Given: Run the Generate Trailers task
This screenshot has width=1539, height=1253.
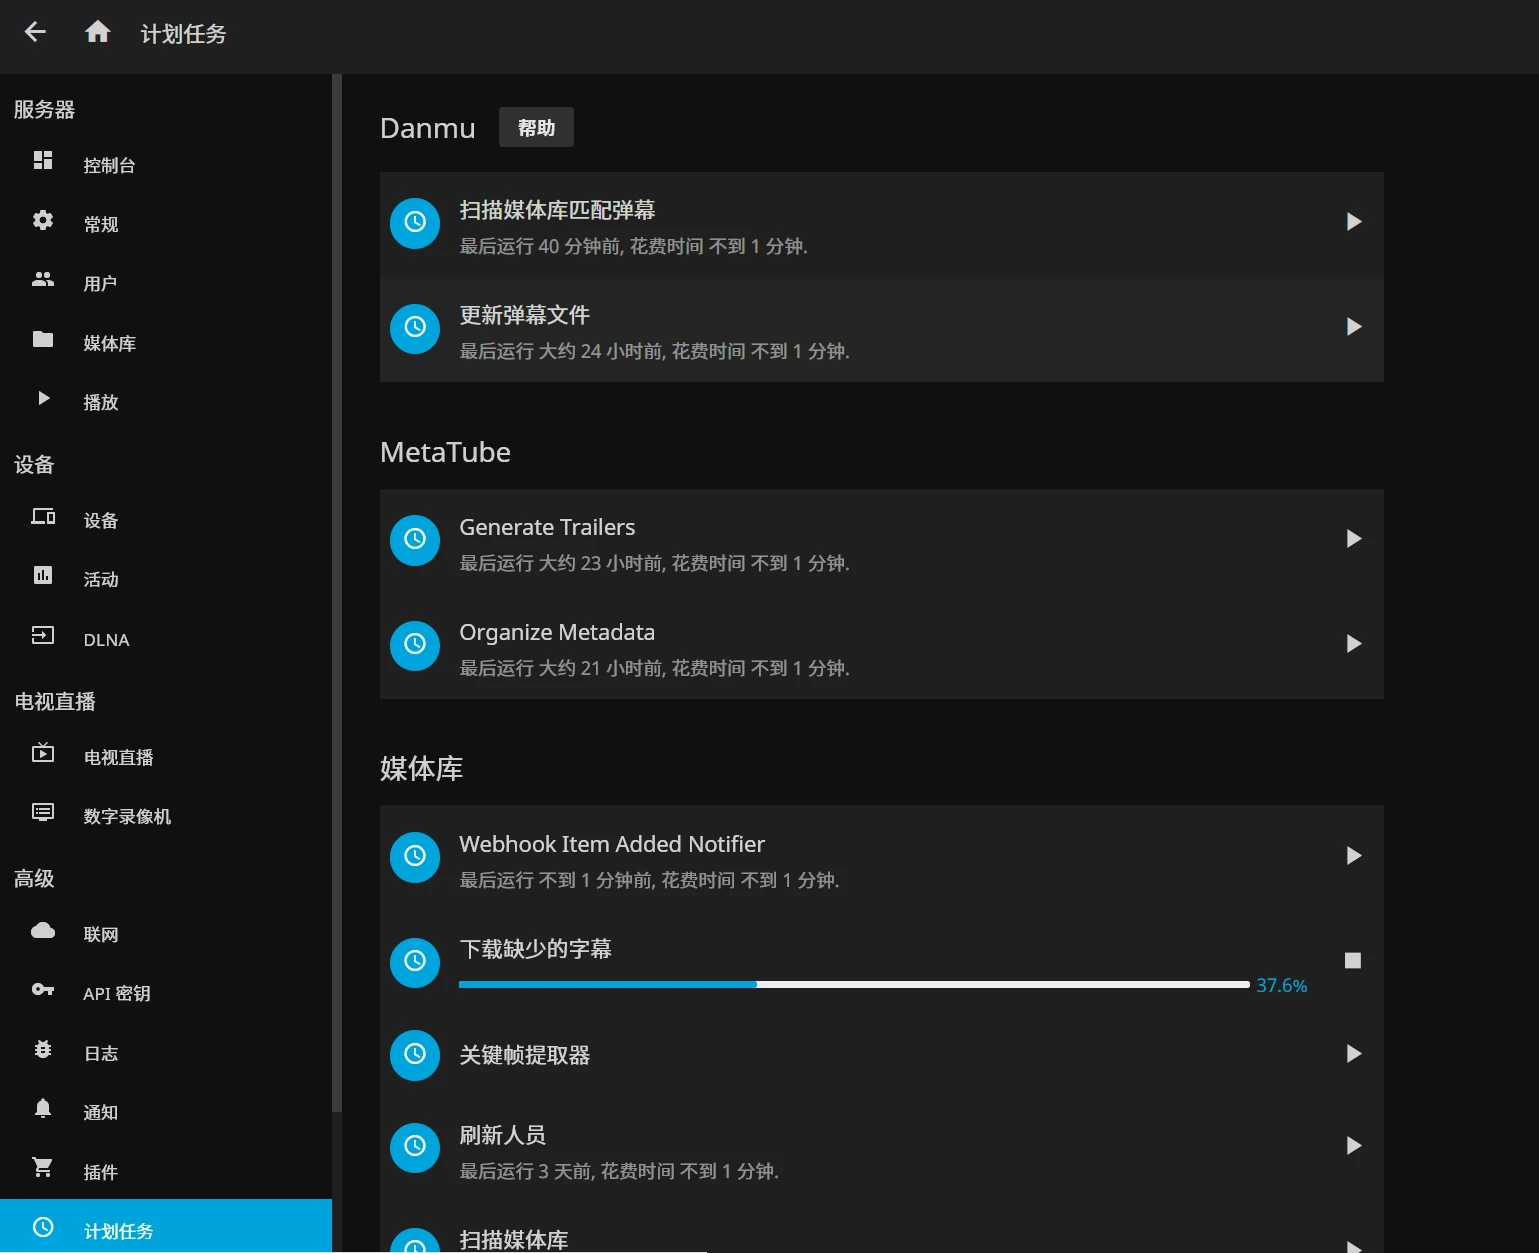Looking at the screenshot, I should tap(1353, 539).
